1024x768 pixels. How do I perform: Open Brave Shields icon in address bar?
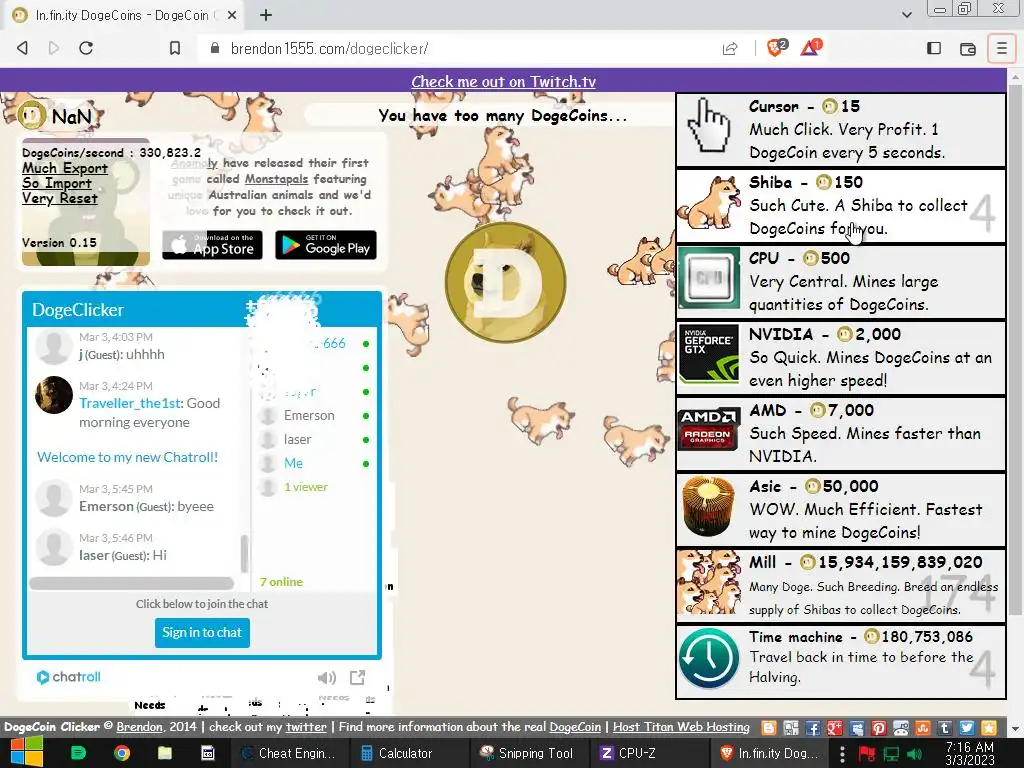(776, 48)
